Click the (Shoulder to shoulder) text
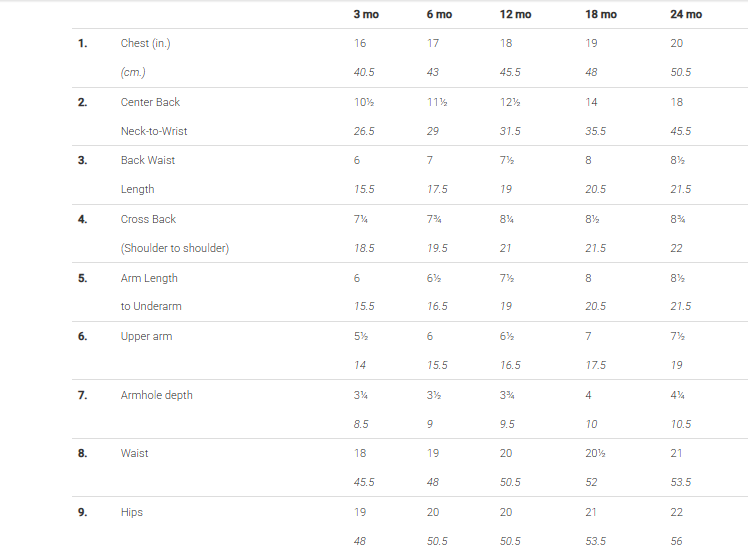748x558 pixels. [x=175, y=248]
